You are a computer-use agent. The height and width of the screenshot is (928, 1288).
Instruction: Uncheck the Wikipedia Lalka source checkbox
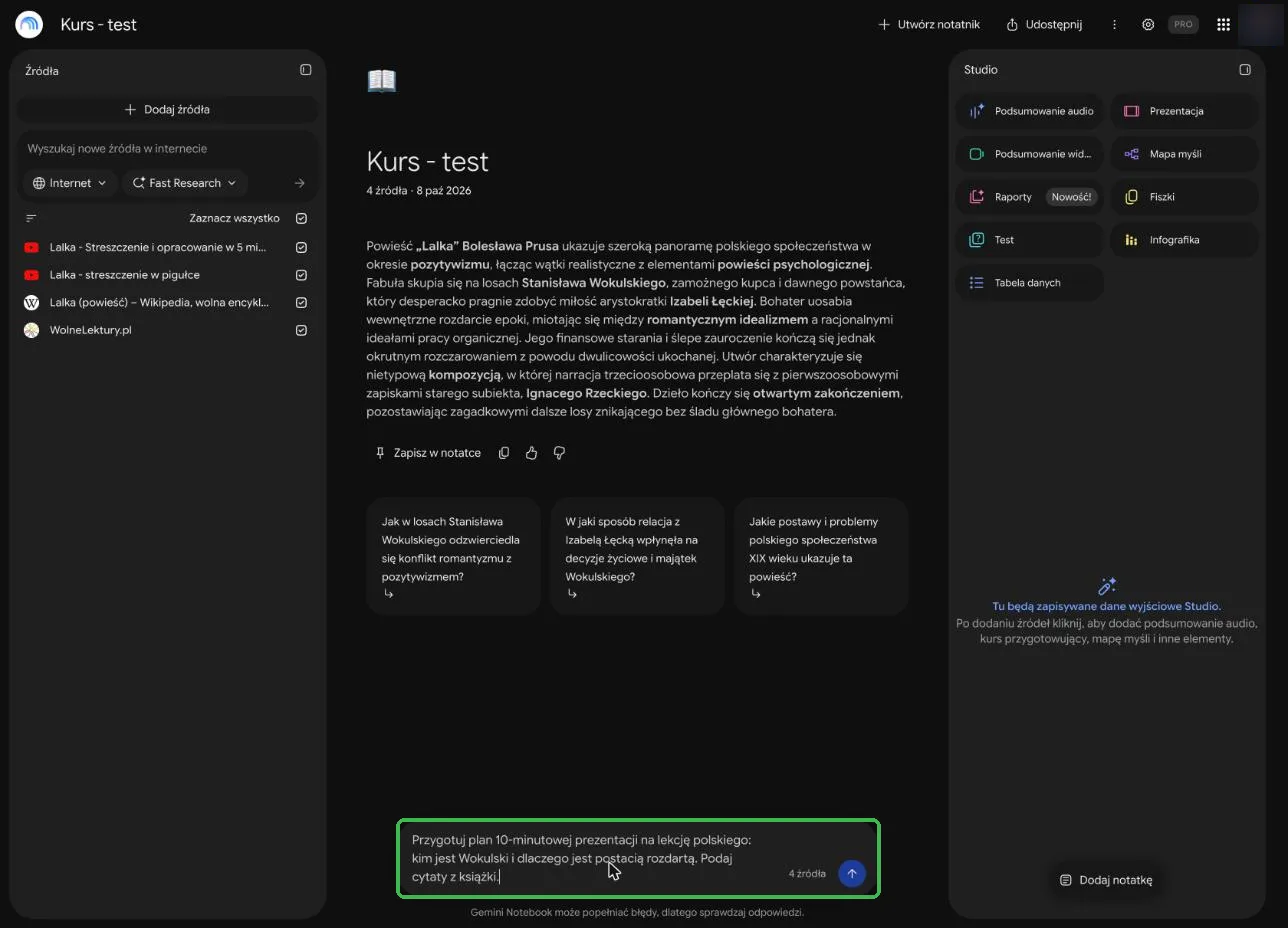(301, 302)
